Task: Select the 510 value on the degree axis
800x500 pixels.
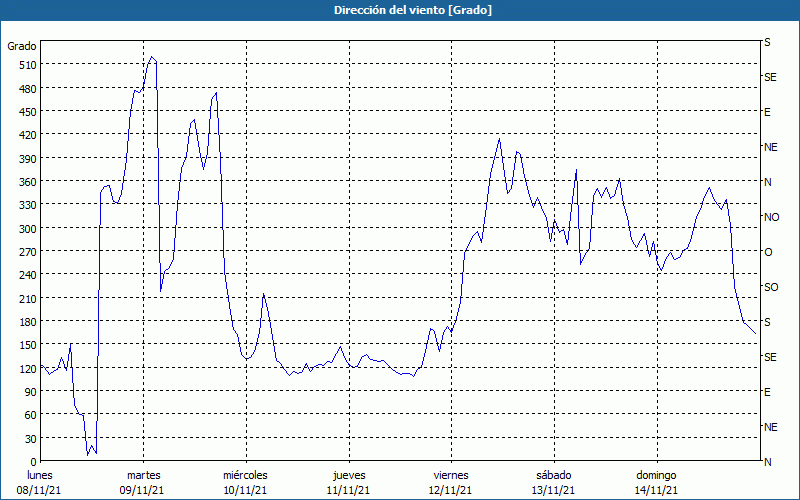Action: 28,65
